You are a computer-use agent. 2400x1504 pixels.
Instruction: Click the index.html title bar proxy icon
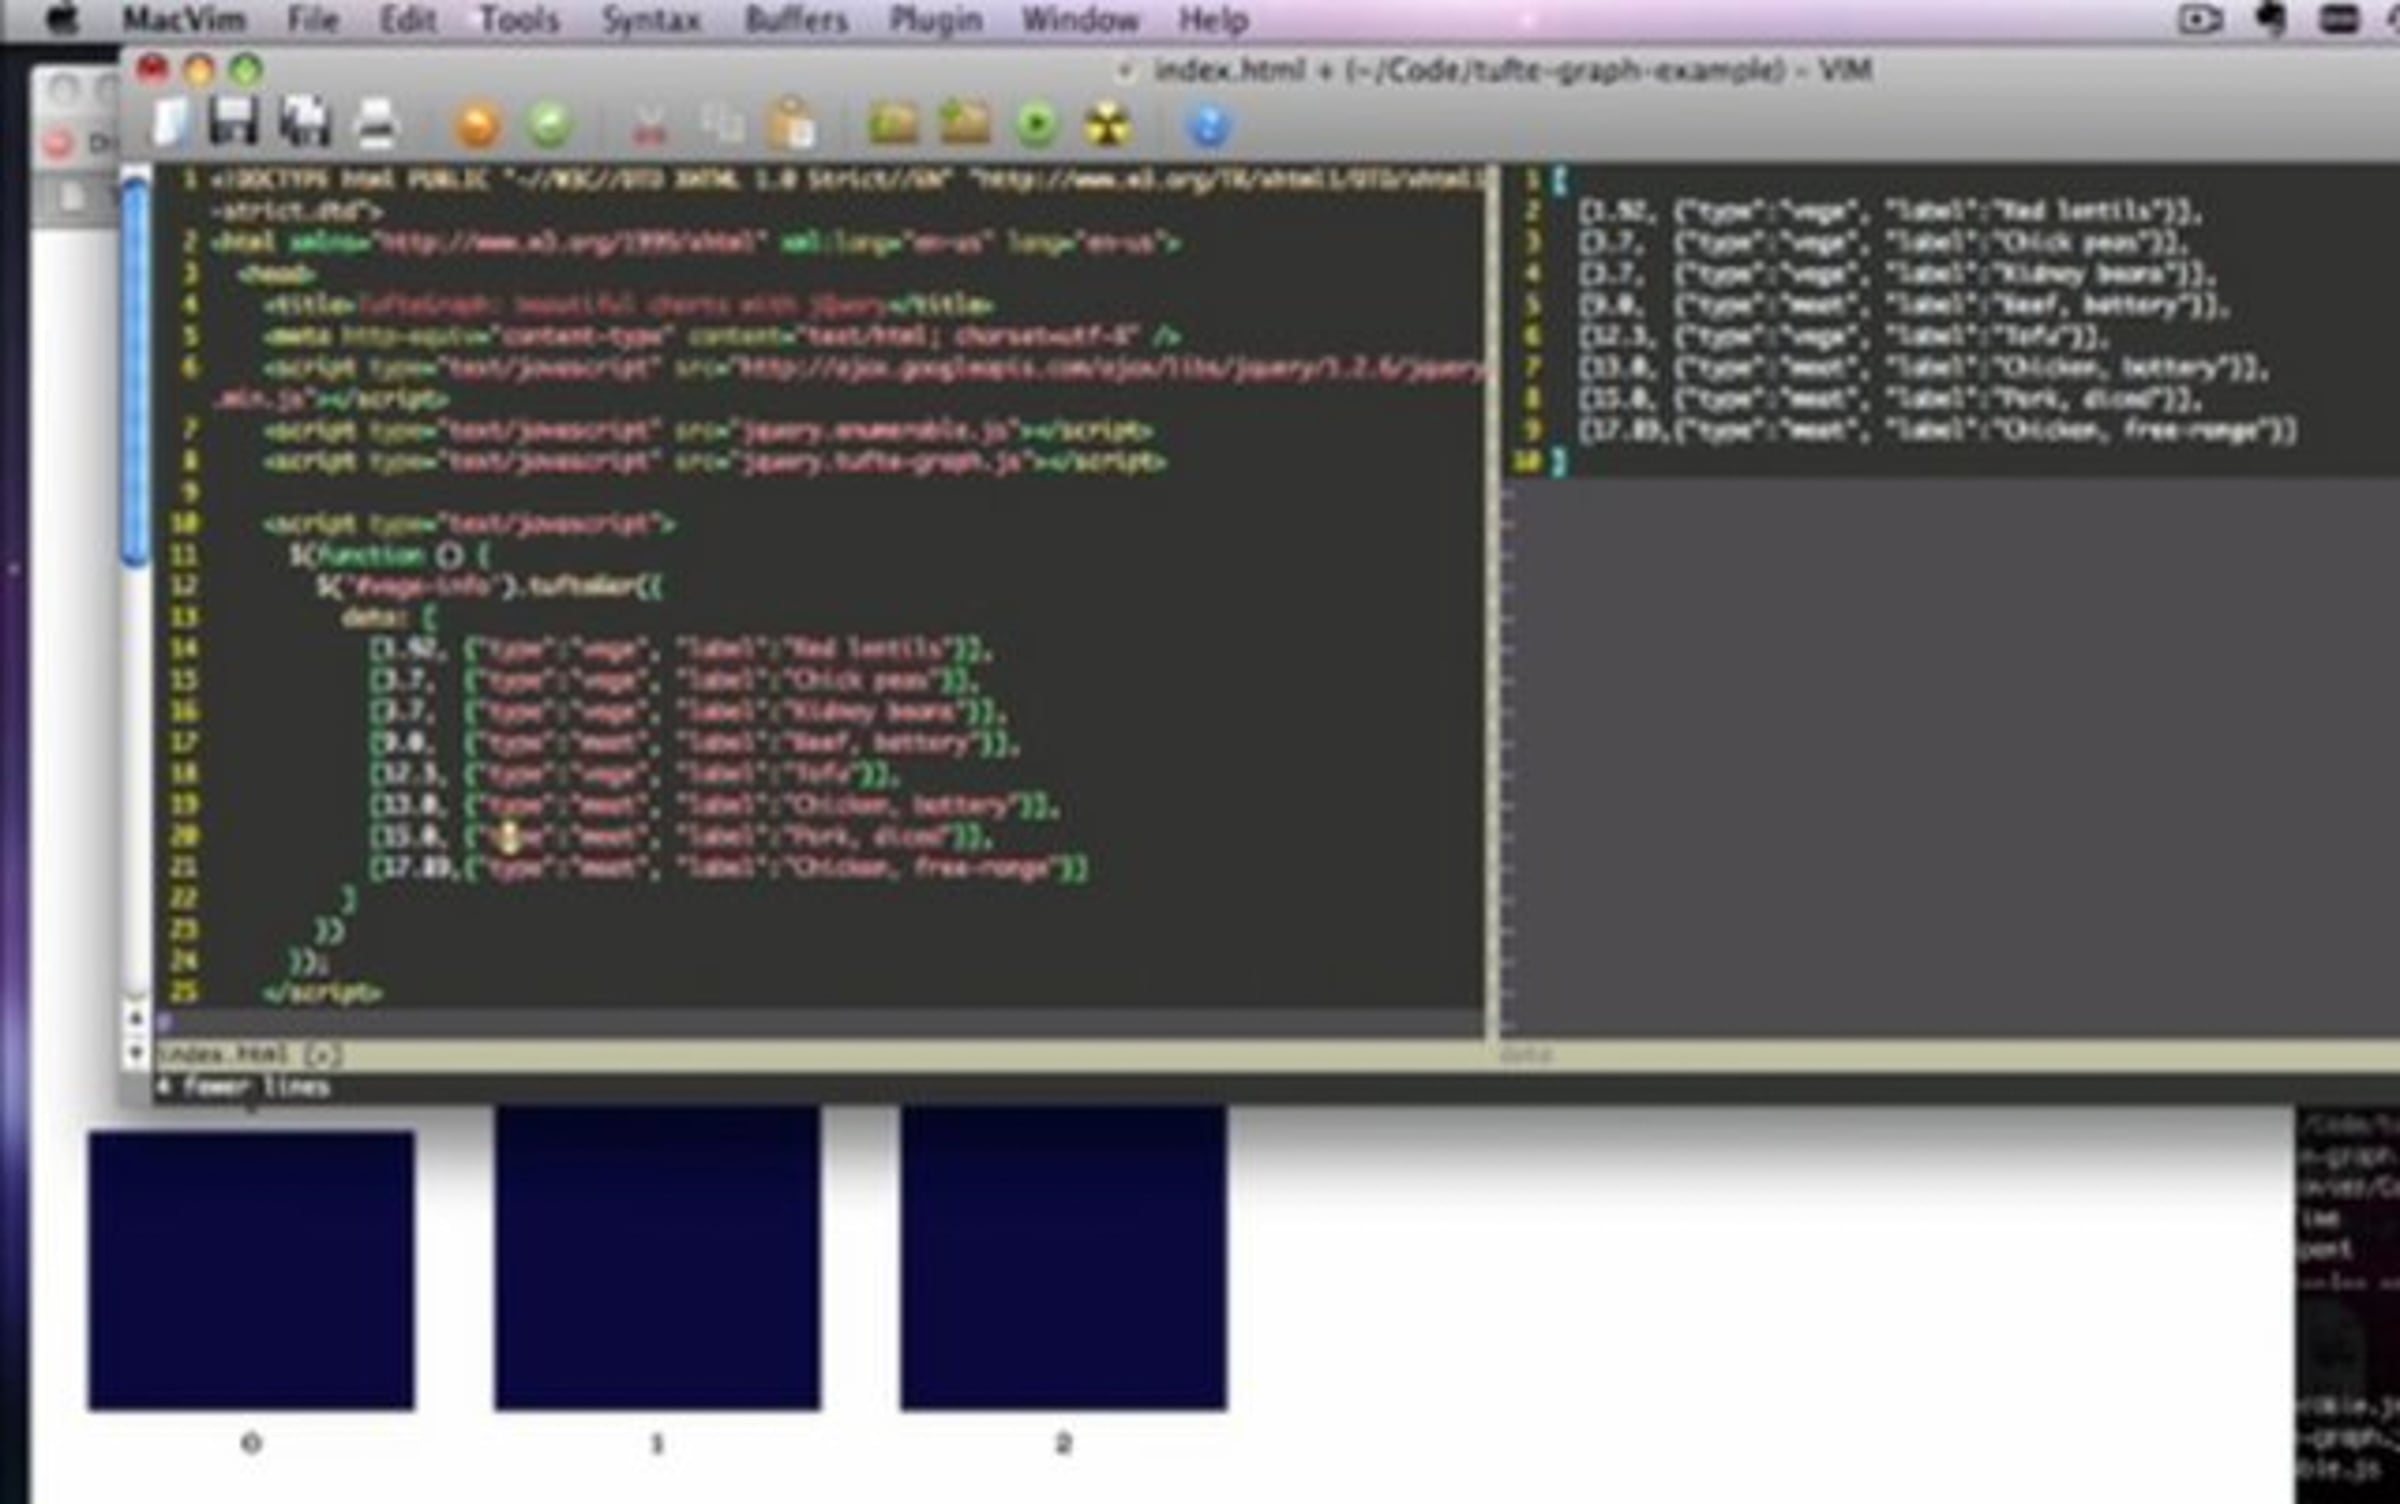(x=1126, y=71)
